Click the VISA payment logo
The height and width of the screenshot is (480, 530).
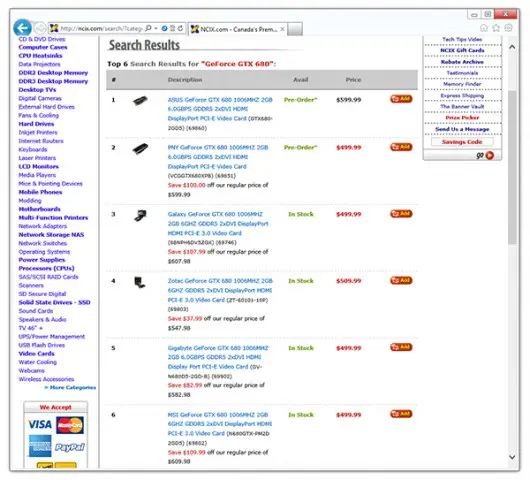click(x=40, y=424)
